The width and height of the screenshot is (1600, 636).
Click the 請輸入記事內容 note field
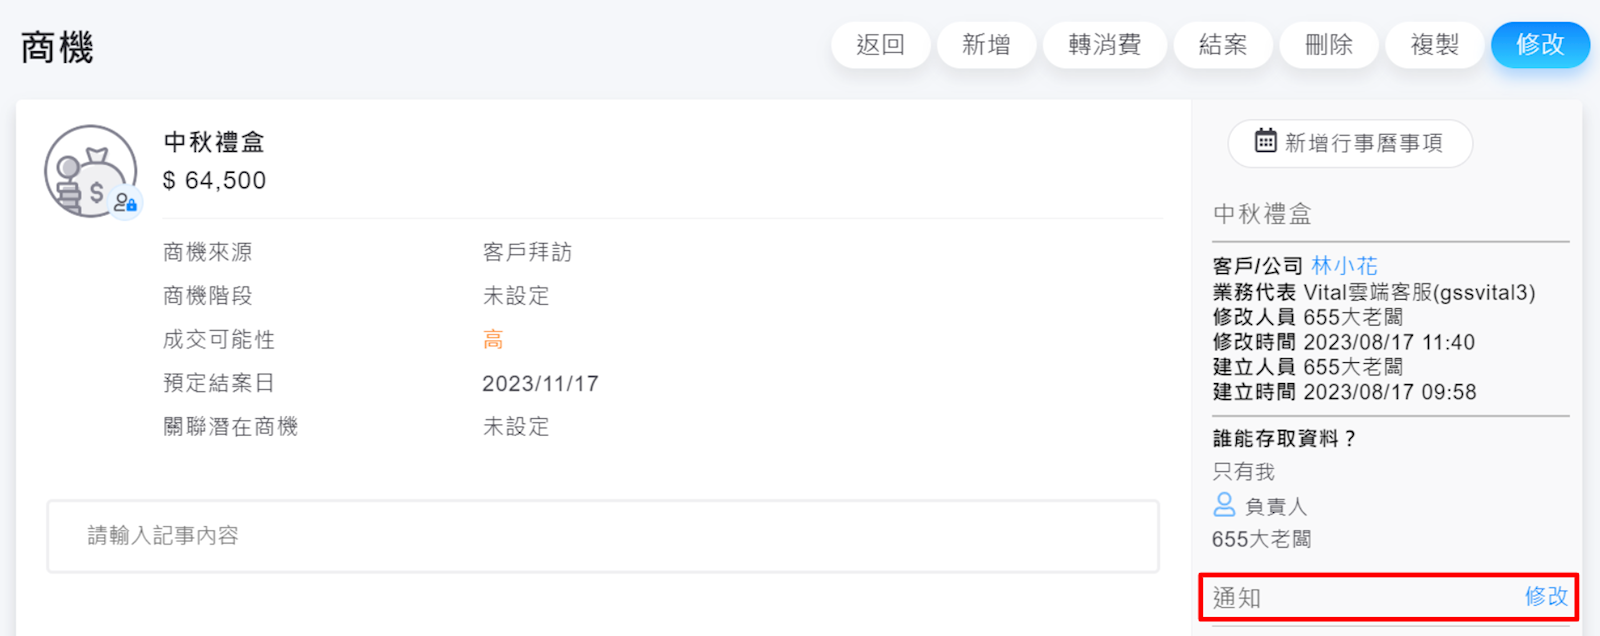point(602,536)
